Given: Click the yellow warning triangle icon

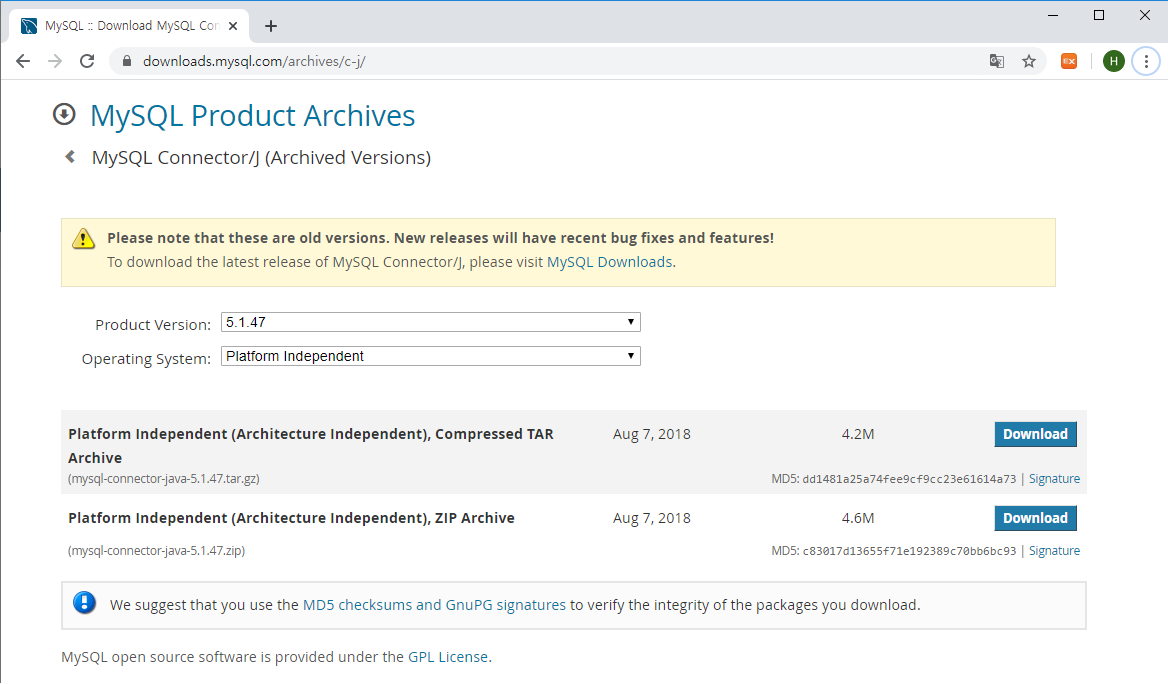Looking at the screenshot, I should 83,238.
